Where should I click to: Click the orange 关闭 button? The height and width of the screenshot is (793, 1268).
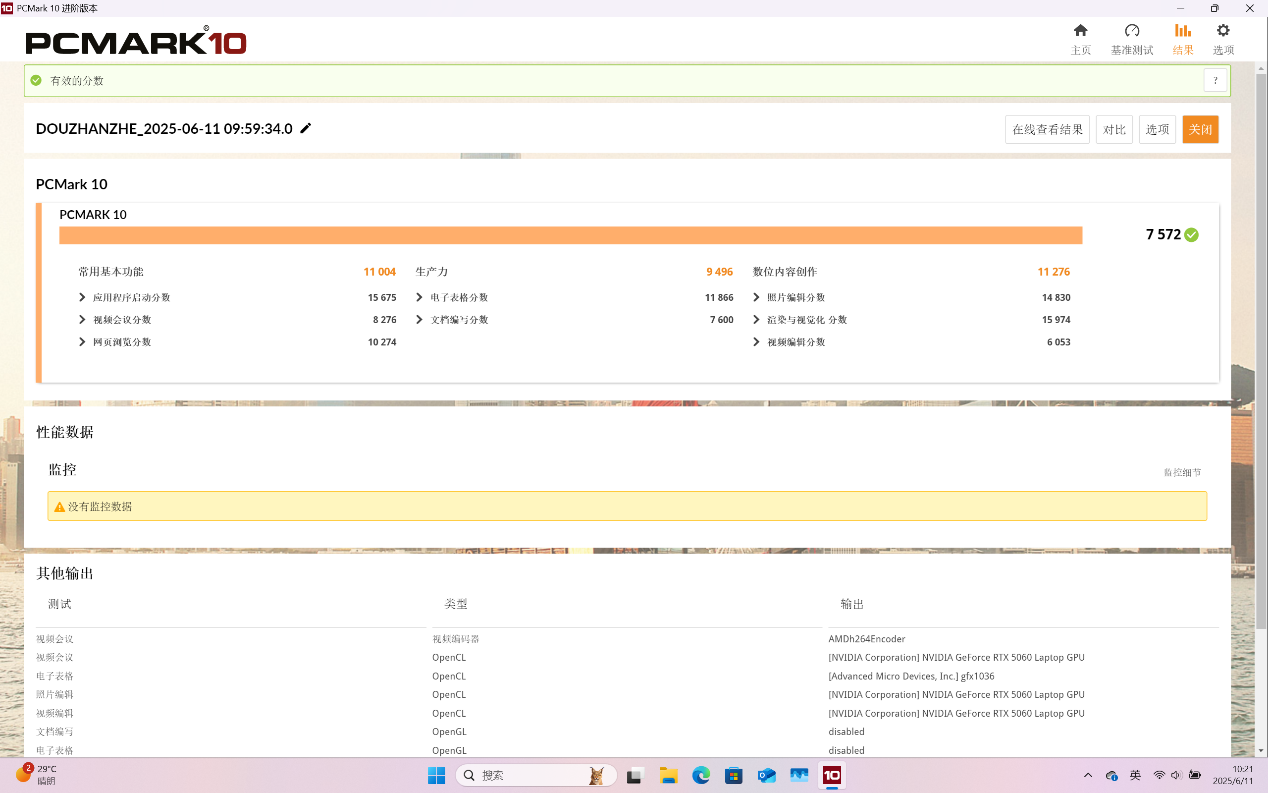click(1200, 129)
